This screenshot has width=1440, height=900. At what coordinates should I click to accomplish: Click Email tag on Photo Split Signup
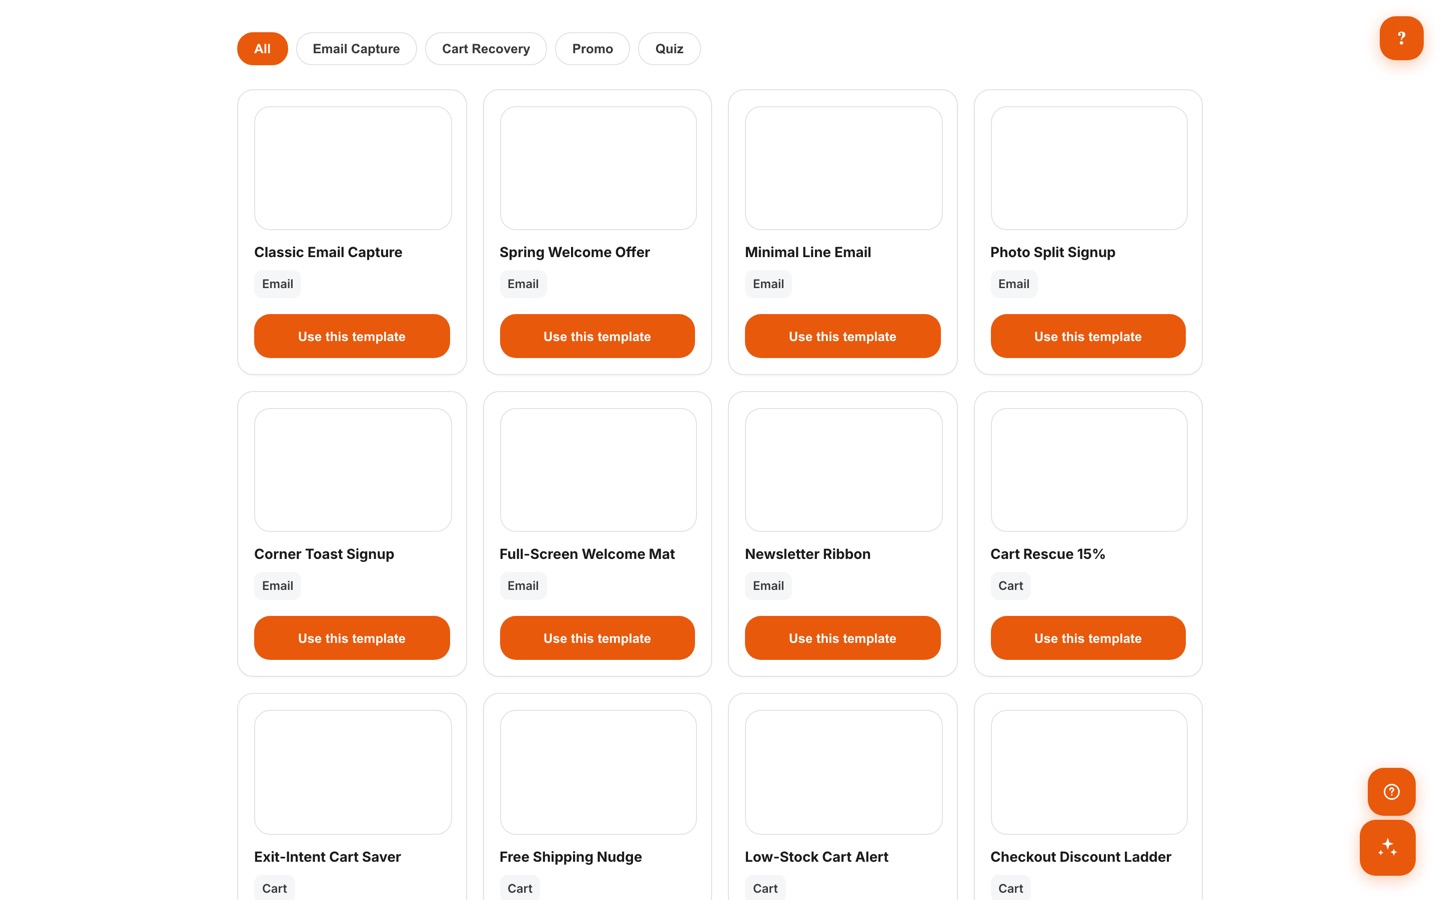(1014, 284)
